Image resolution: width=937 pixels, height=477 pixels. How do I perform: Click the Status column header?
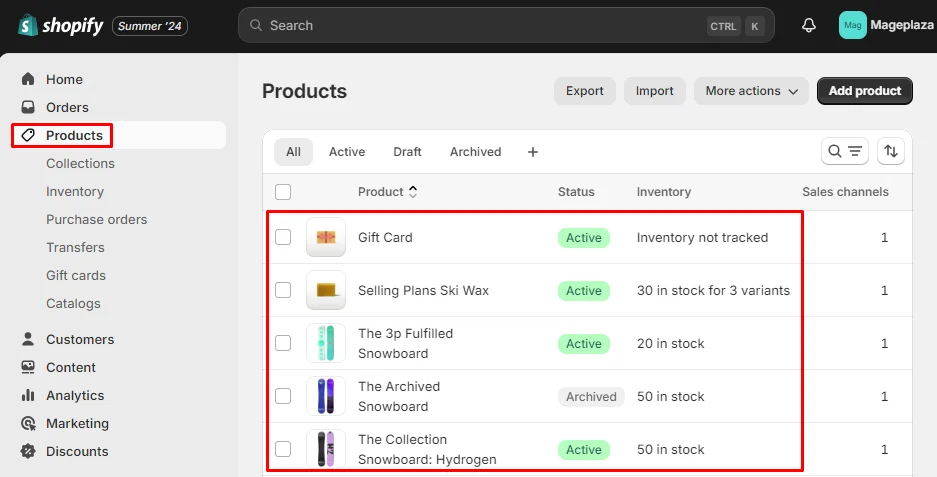point(576,192)
